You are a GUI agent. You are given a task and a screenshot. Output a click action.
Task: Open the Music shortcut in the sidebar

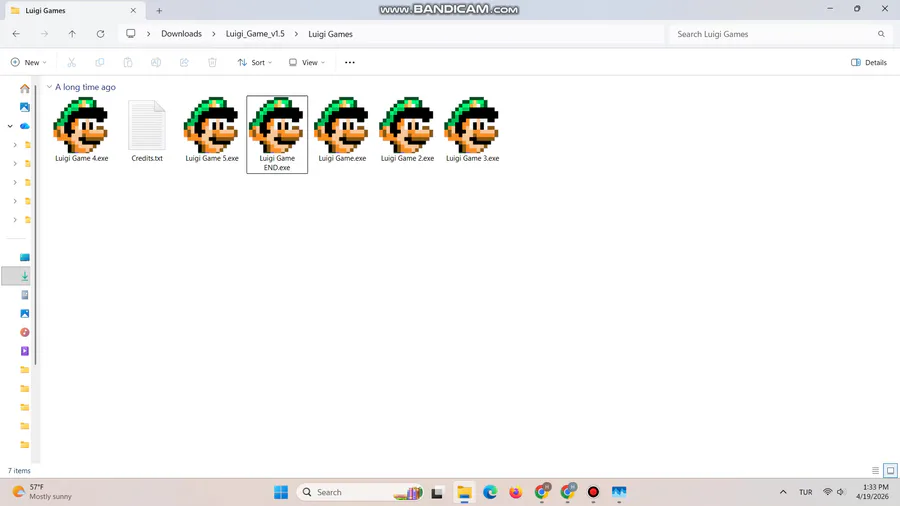[25, 332]
